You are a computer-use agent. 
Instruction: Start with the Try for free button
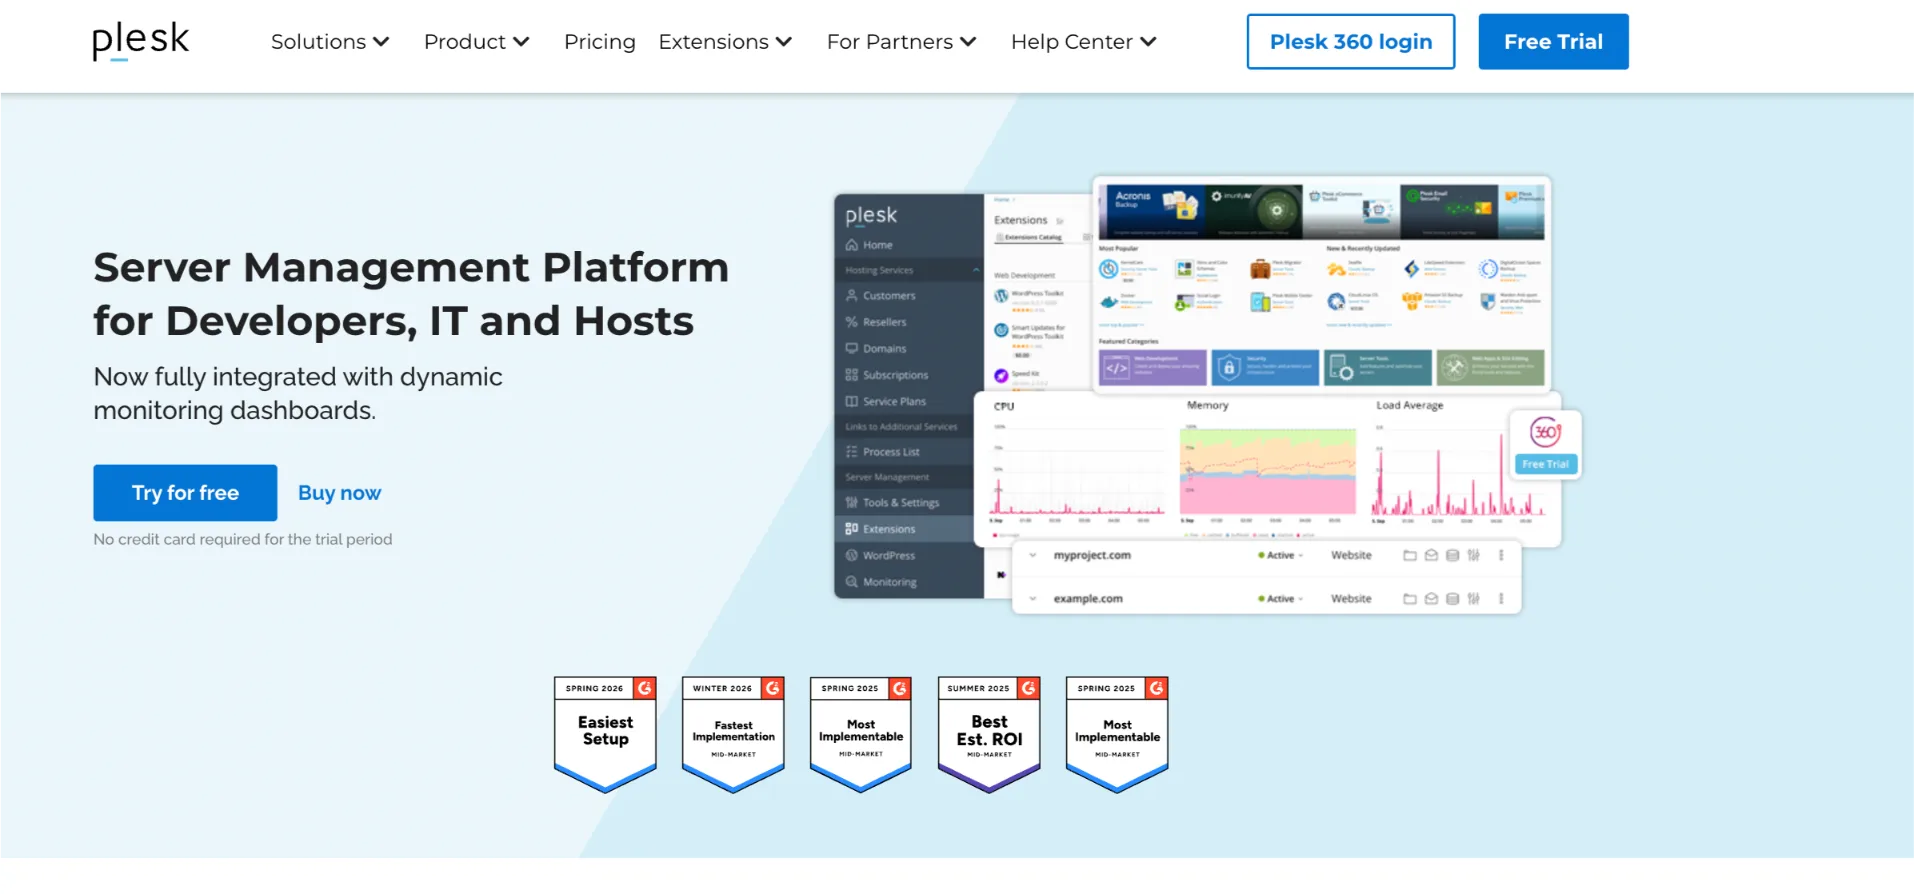pos(185,493)
